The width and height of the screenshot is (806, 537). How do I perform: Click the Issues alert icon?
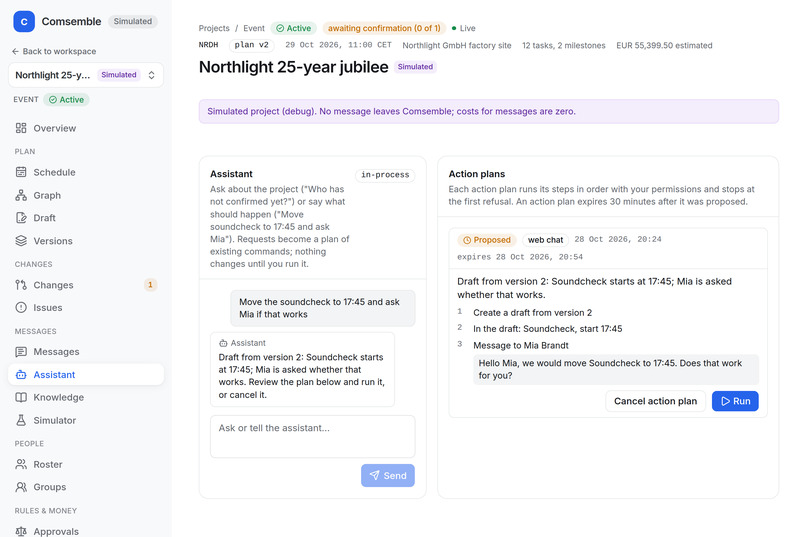click(21, 307)
